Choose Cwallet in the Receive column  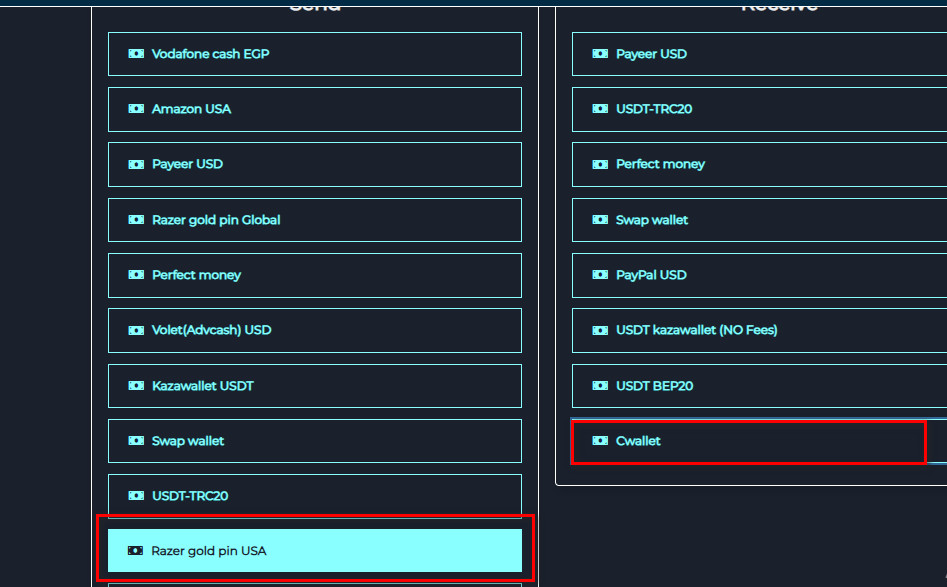point(750,440)
